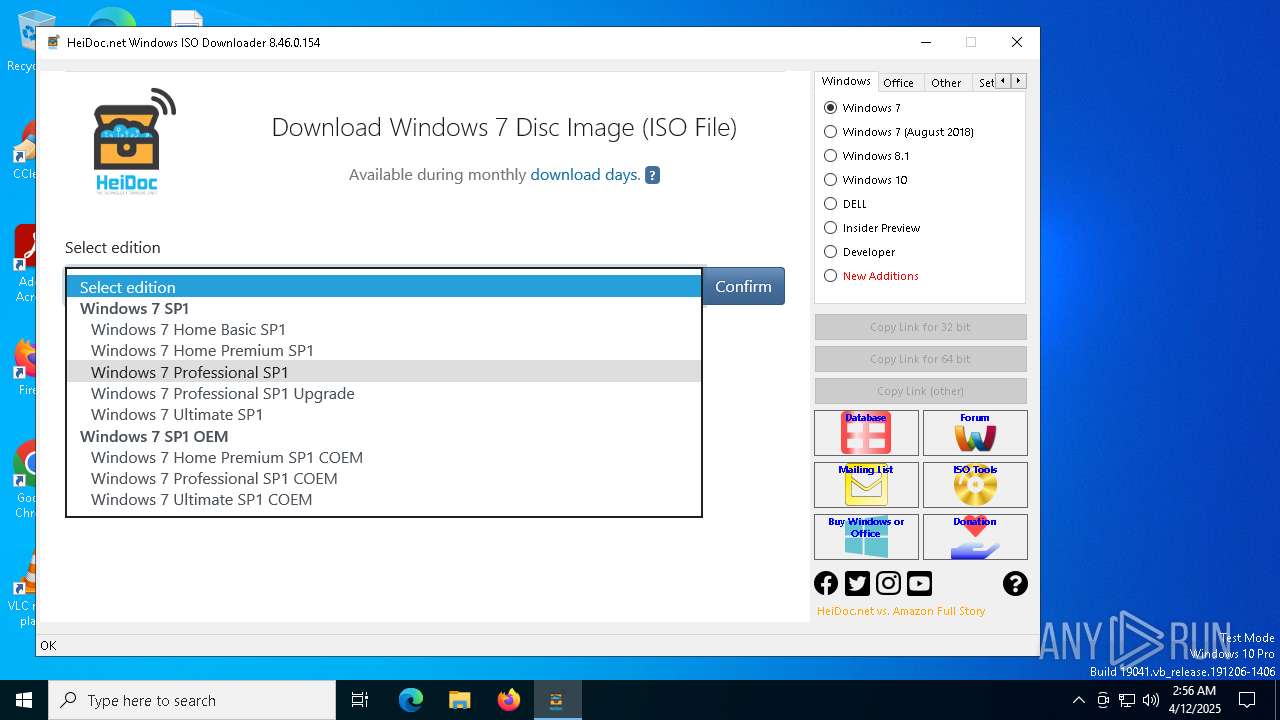The height and width of the screenshot is (720, 1280).
Task: Switch to the Windows tab
Action: pos(846,82)
